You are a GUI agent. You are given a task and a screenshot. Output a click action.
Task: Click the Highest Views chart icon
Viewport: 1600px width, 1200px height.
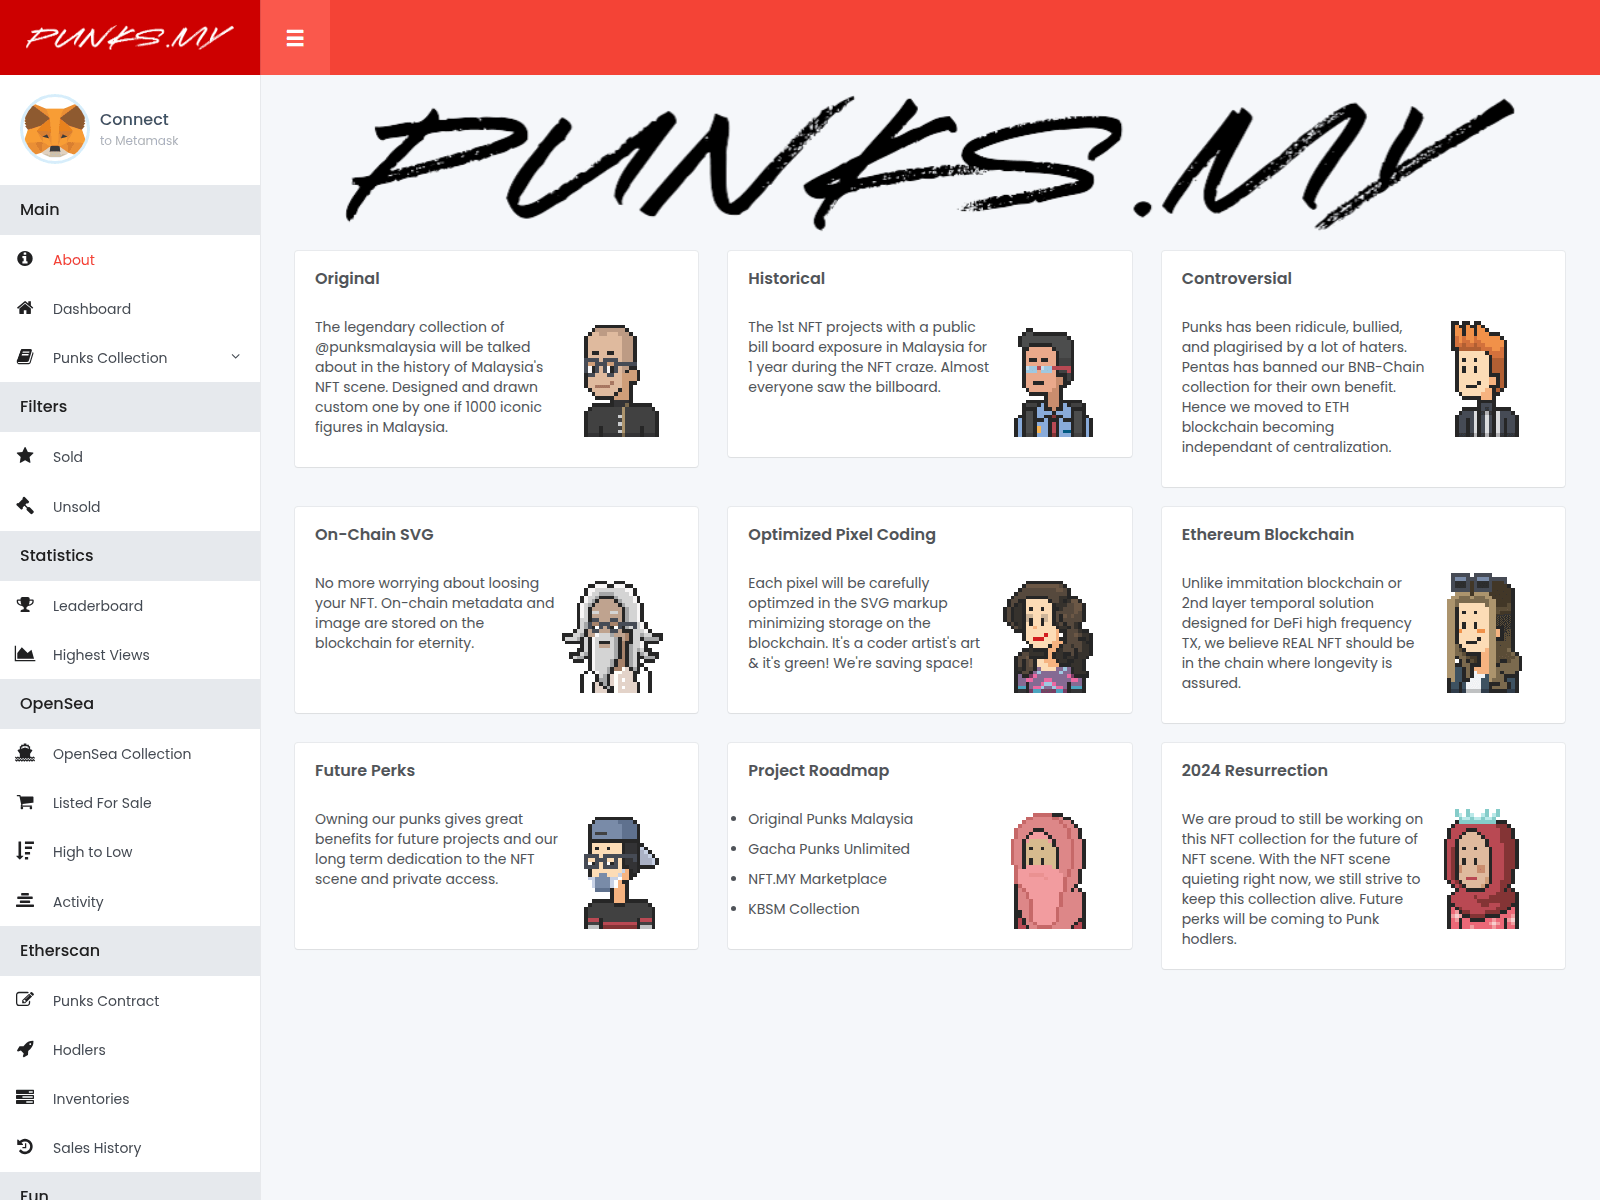click(25, 654)
